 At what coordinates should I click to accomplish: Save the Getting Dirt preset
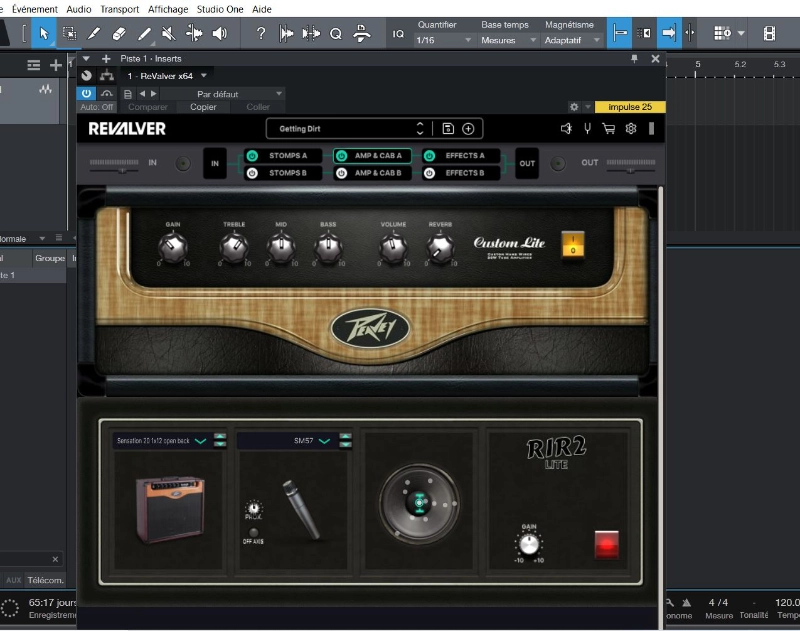tap(448, 129)
